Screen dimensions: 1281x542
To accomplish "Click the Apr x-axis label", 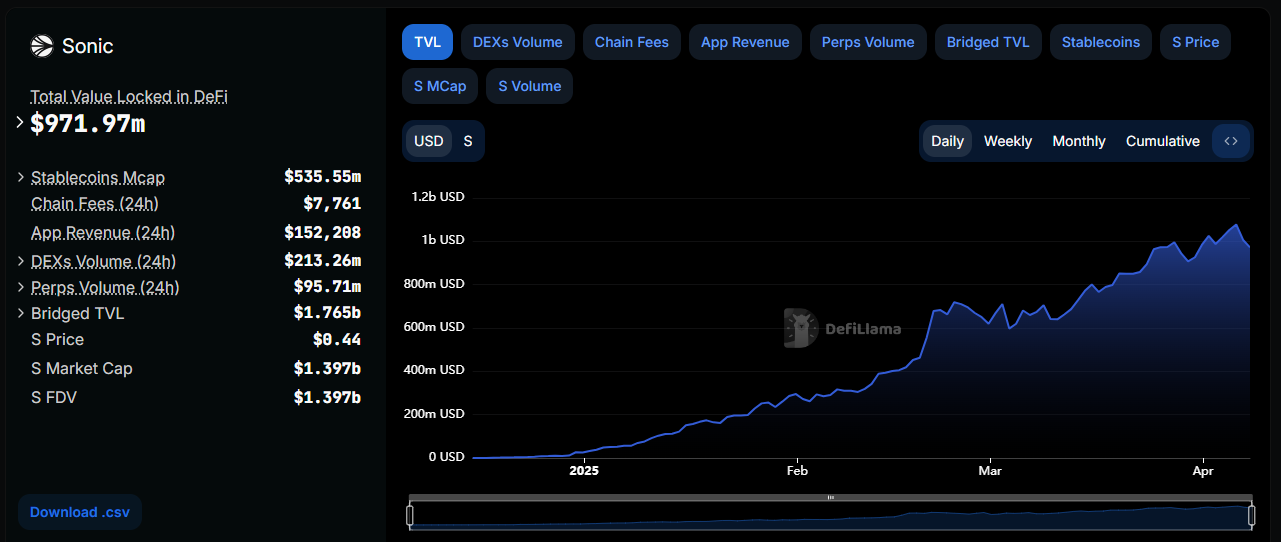I will click(1204, 470).
